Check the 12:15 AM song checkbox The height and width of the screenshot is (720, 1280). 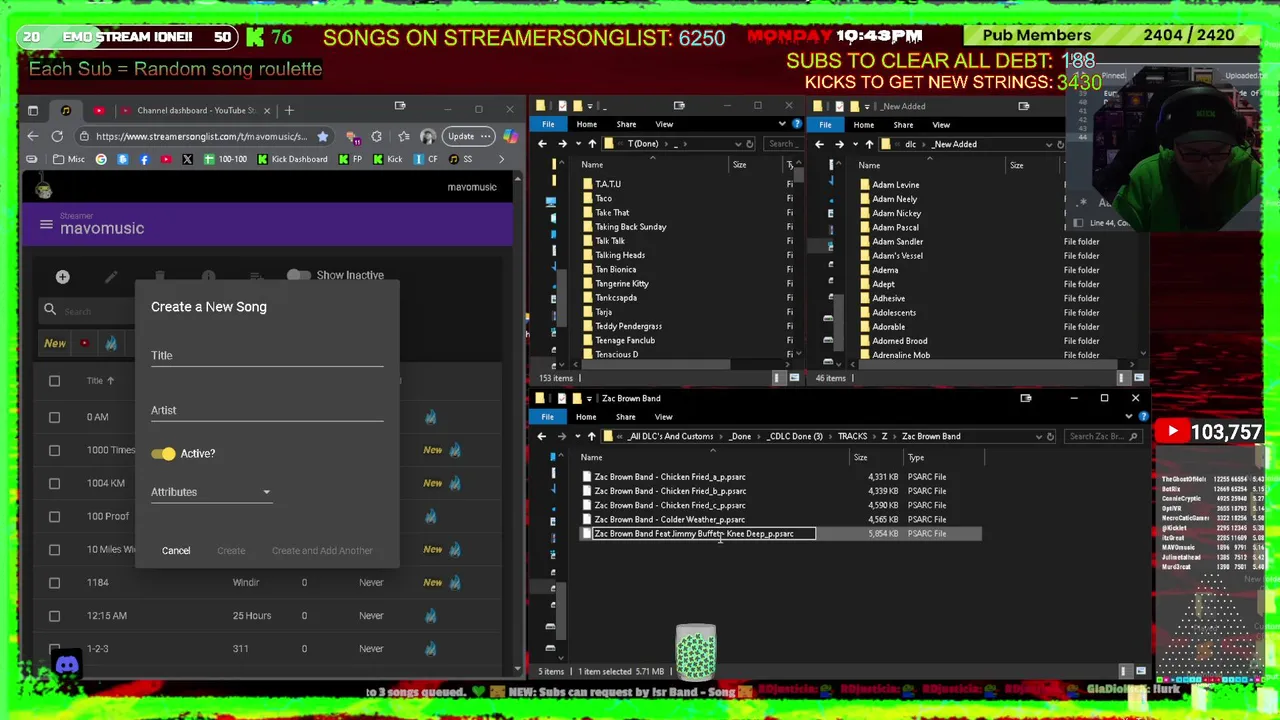pyautogui.click(x=55, y=615)
